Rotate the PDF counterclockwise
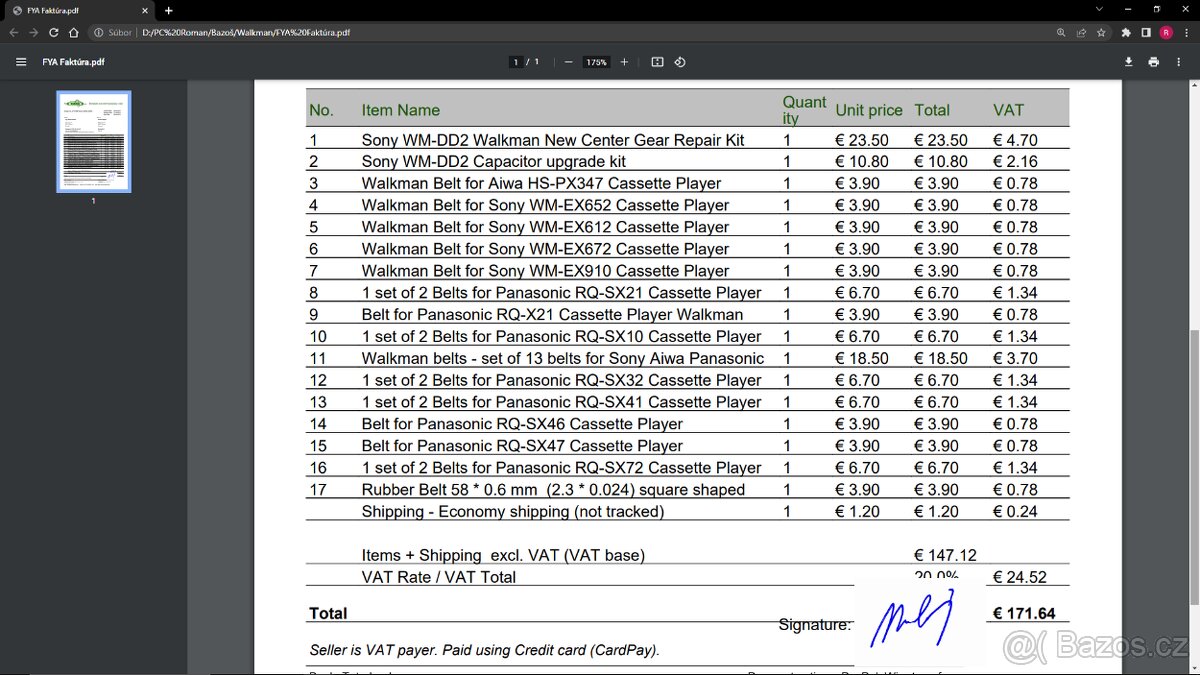The width and height of the screenshot is (1200, 675). (x=680, y=62)
